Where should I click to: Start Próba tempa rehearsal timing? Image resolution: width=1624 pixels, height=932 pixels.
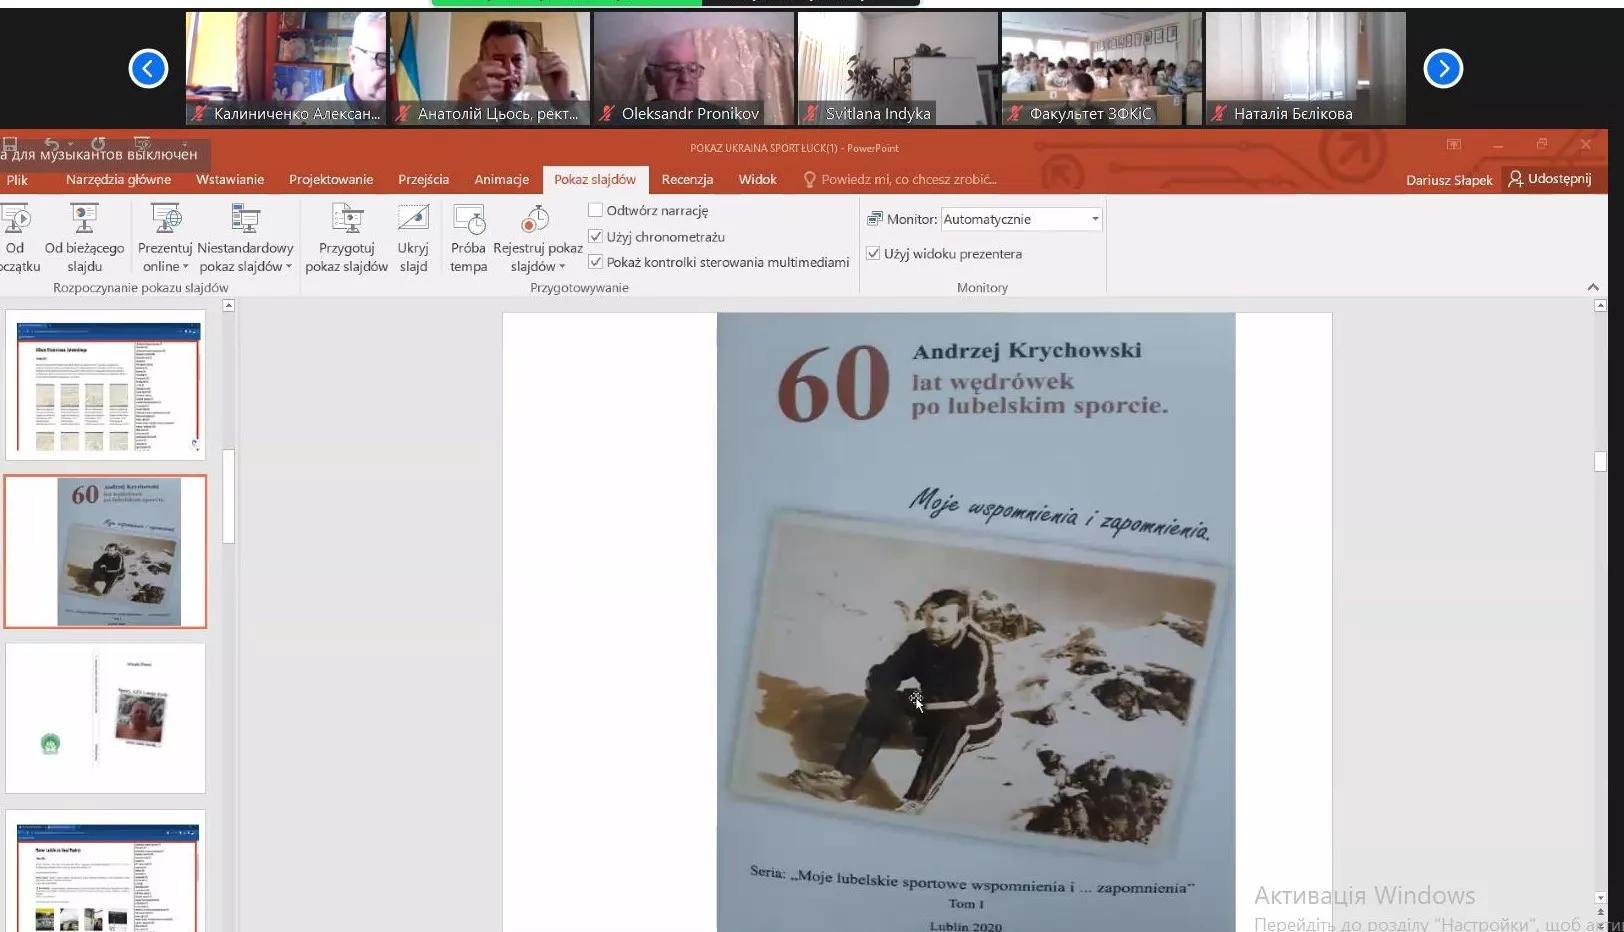[468, 219]
